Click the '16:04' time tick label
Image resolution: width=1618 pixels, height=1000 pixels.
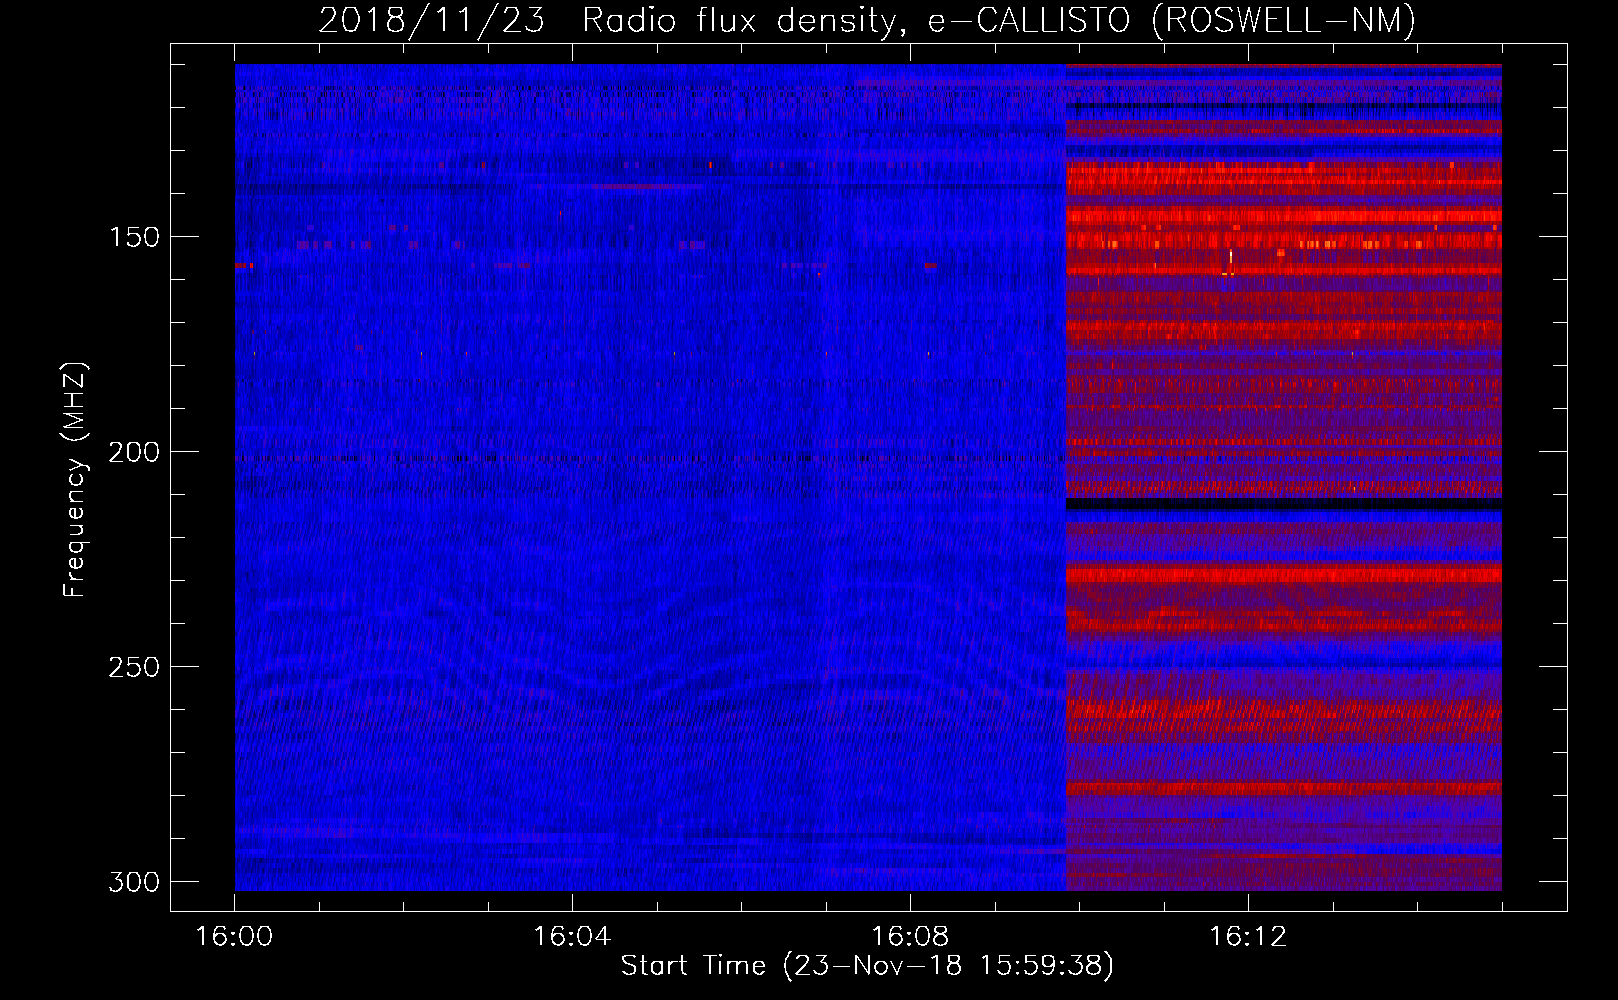point(572,937)
